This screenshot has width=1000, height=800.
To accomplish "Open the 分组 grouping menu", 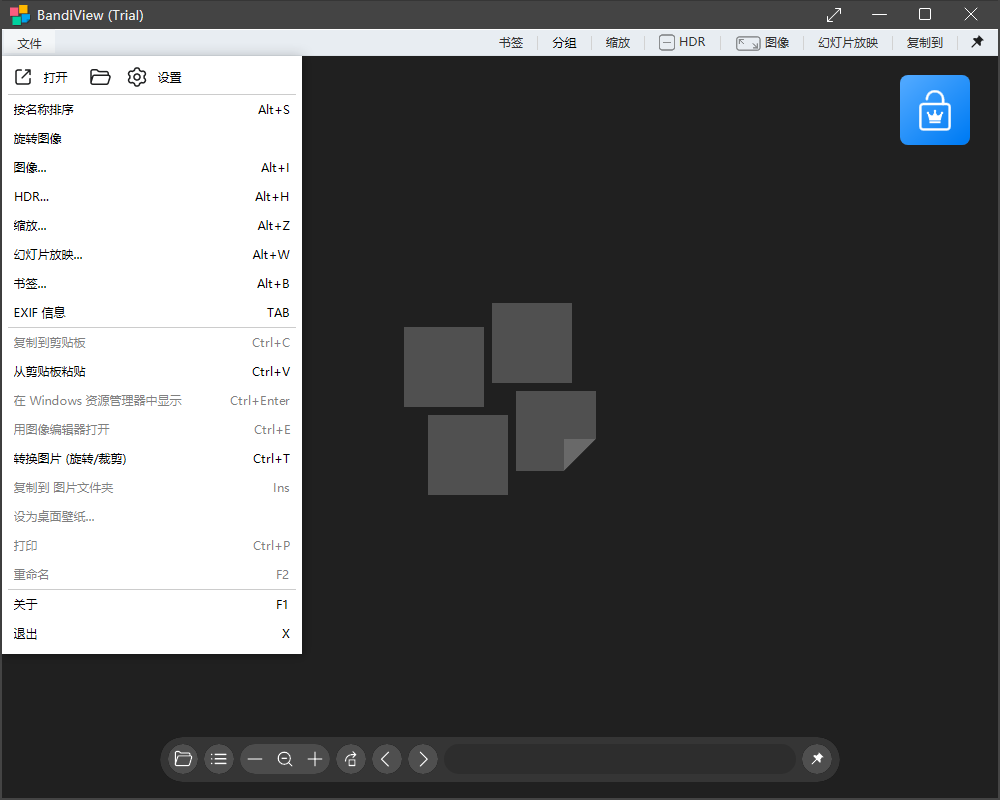I will [564, 42].
